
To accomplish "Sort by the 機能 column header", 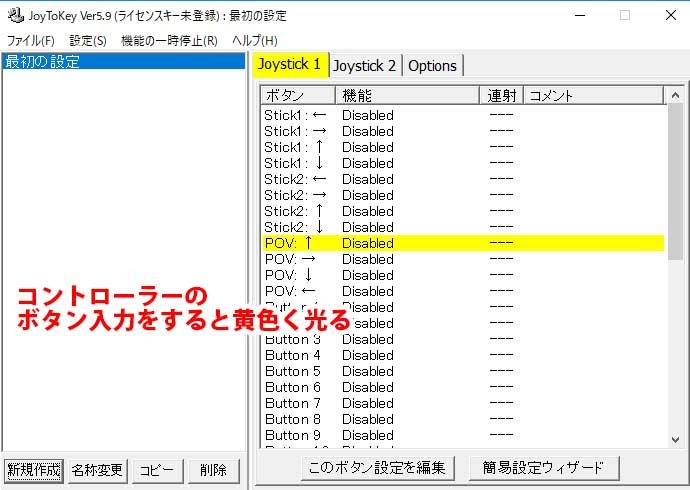I will pos(407,95).
